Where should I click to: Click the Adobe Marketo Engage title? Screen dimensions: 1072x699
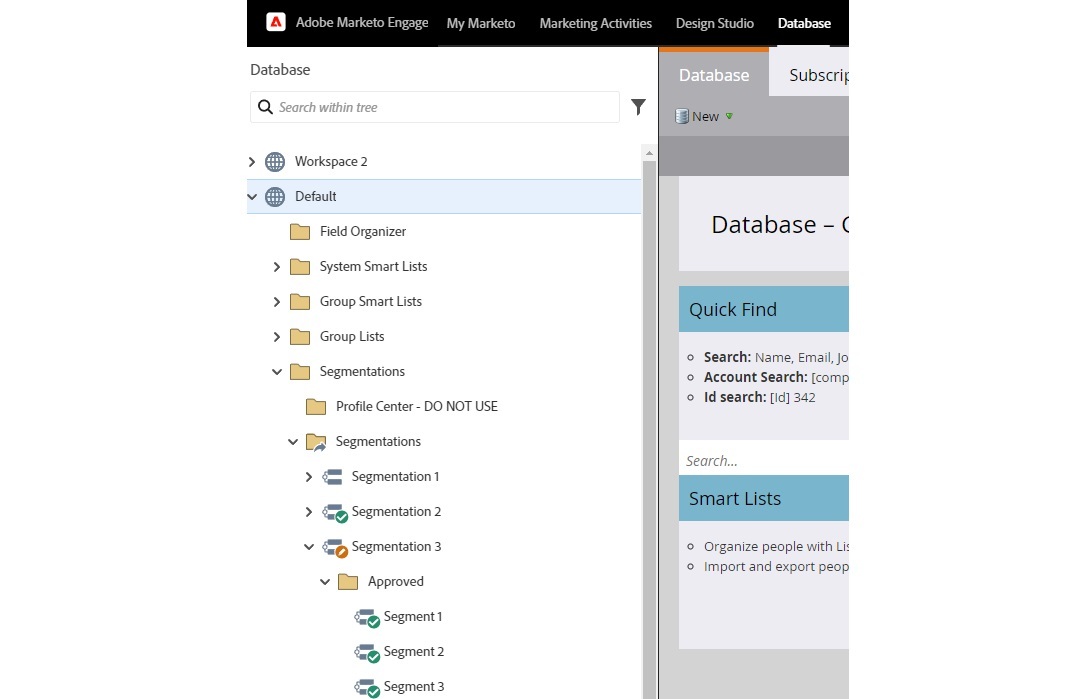pos(362,23)
